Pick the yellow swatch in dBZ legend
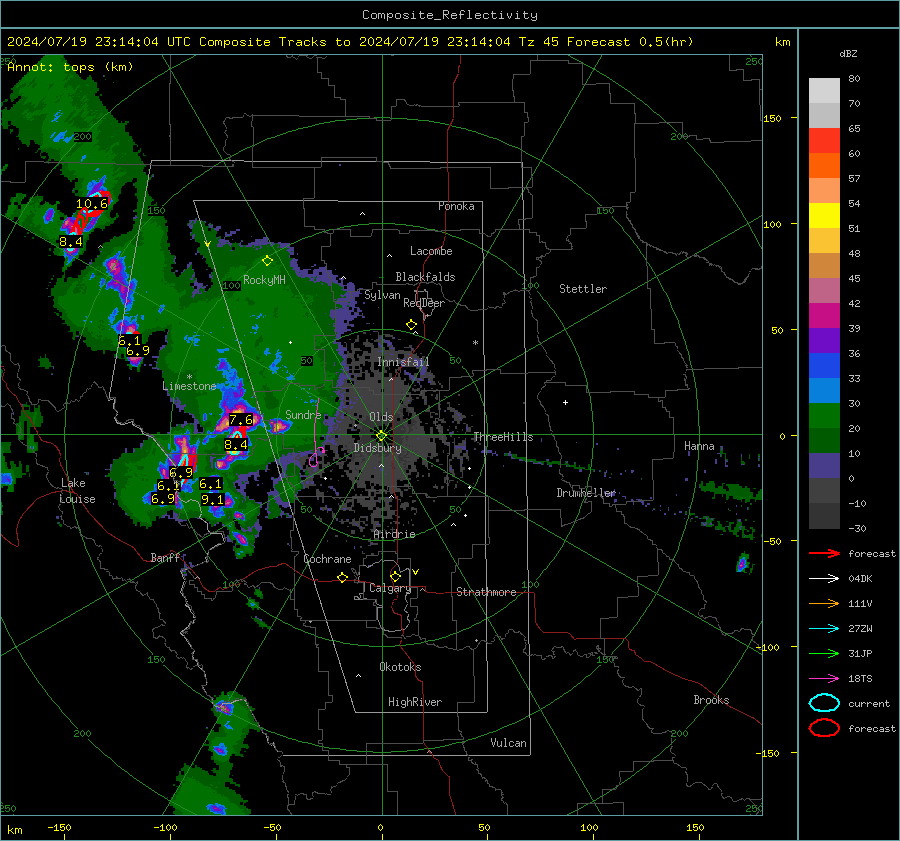This screenshot has height=841, width=900. (x=824, y=215)
